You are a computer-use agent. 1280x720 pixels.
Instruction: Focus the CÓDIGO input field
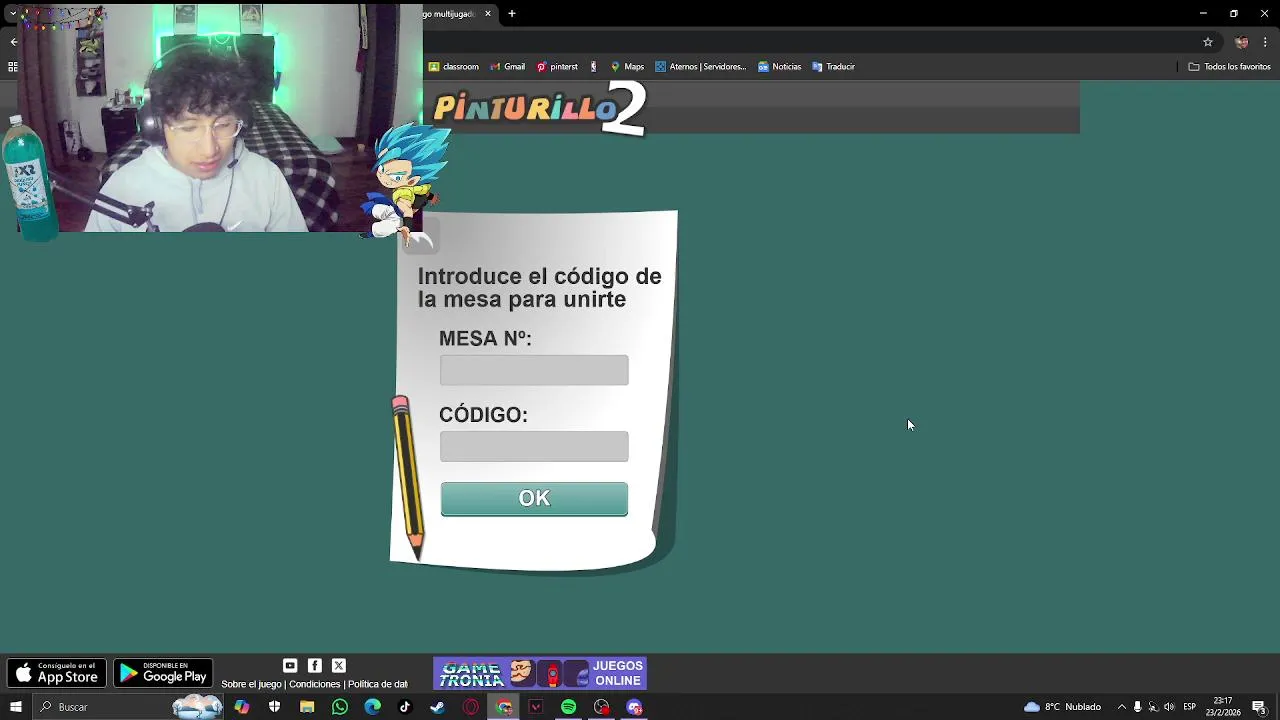[534, 446]
